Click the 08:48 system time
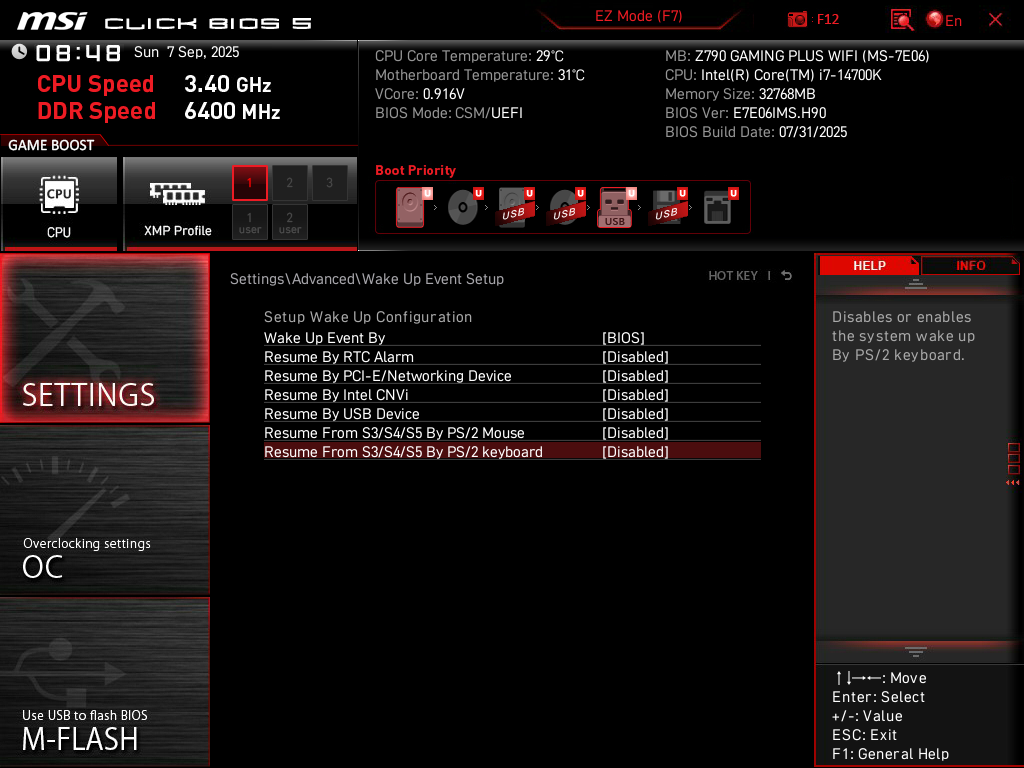This screenshot has height=768, width=1024. coord(78,52)
